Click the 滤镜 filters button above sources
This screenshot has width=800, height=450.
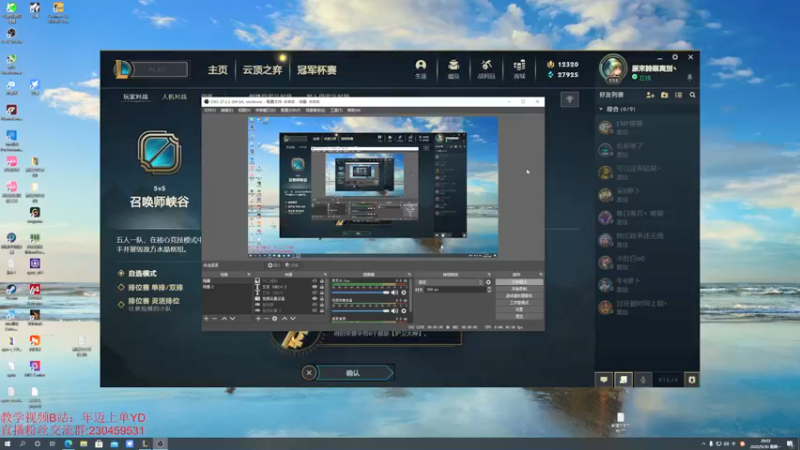[292, 265]
